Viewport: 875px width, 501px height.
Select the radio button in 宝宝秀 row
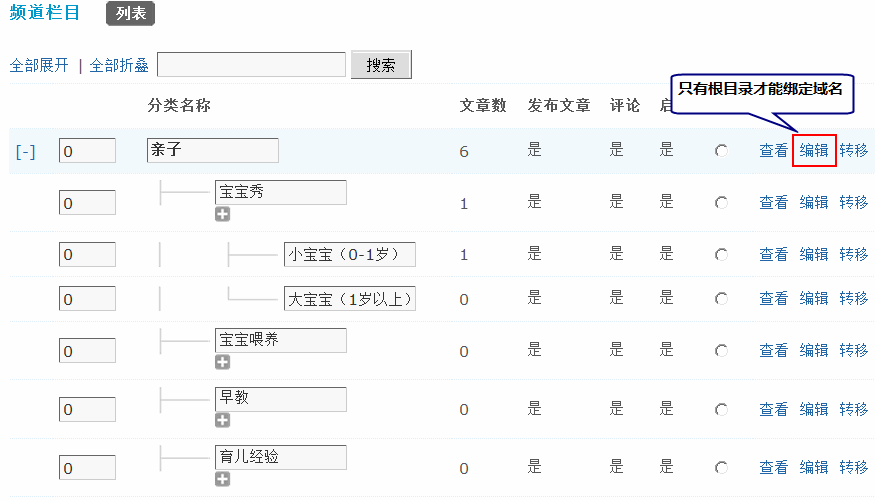tap(721, 203)
